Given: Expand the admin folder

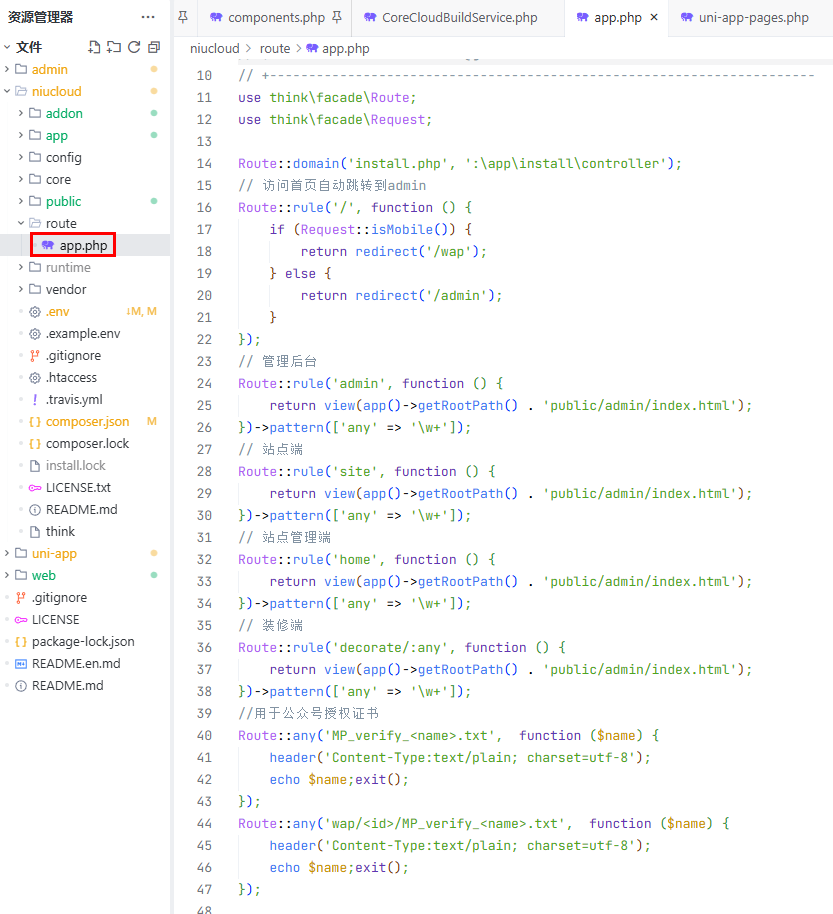Looking at the screenshot, I should tap(50, 69).
